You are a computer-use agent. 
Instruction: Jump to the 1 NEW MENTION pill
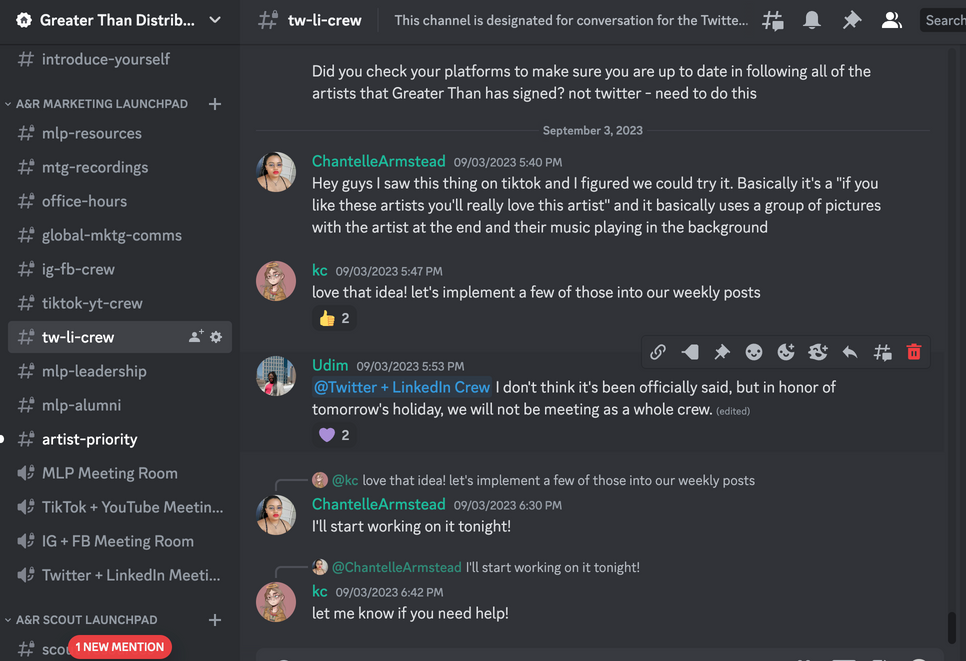coord(120,647)
